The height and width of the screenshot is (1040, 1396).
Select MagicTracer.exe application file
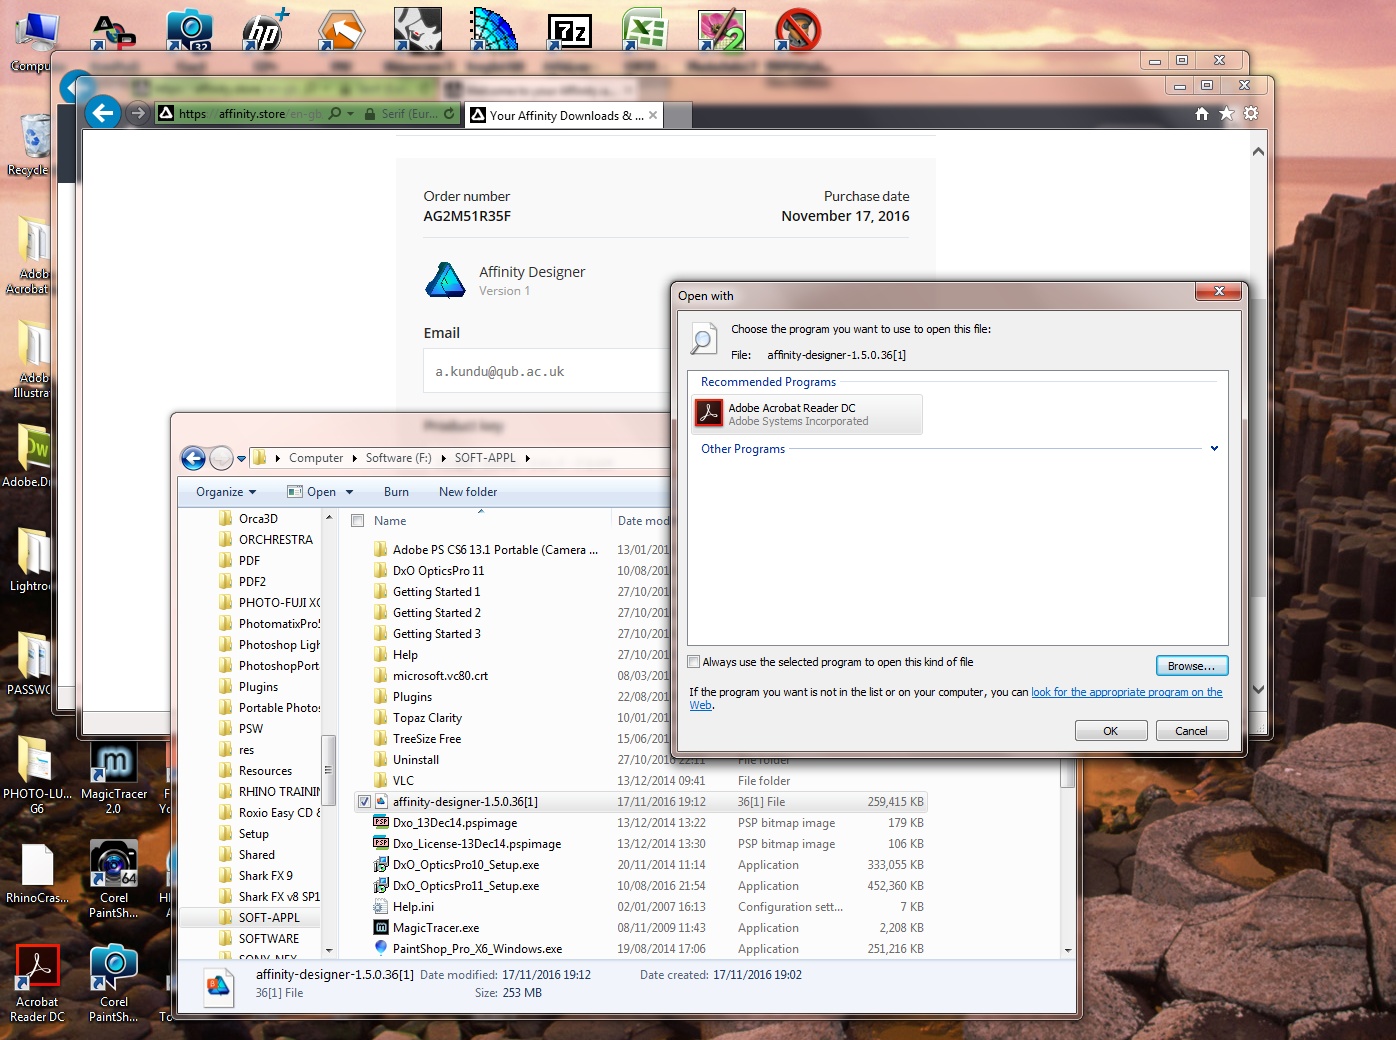pos(435,928)
